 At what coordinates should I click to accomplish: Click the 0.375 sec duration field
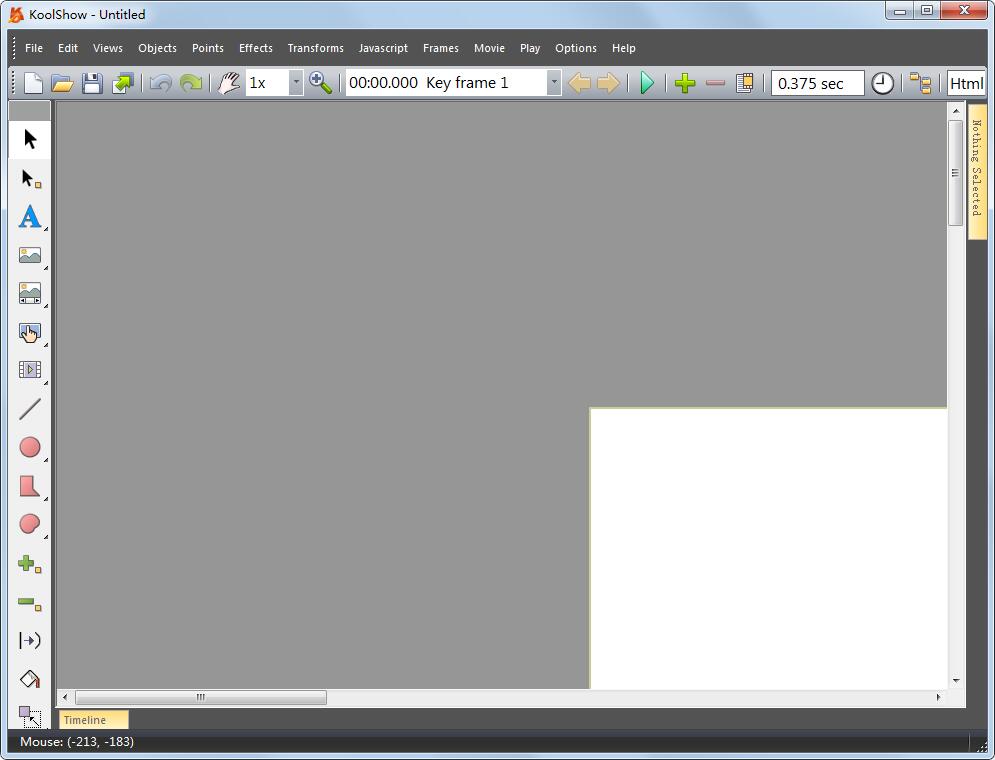point(817,83)
